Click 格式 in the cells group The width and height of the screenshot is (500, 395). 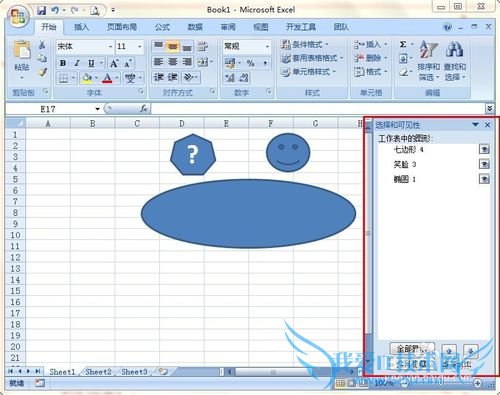371,72
